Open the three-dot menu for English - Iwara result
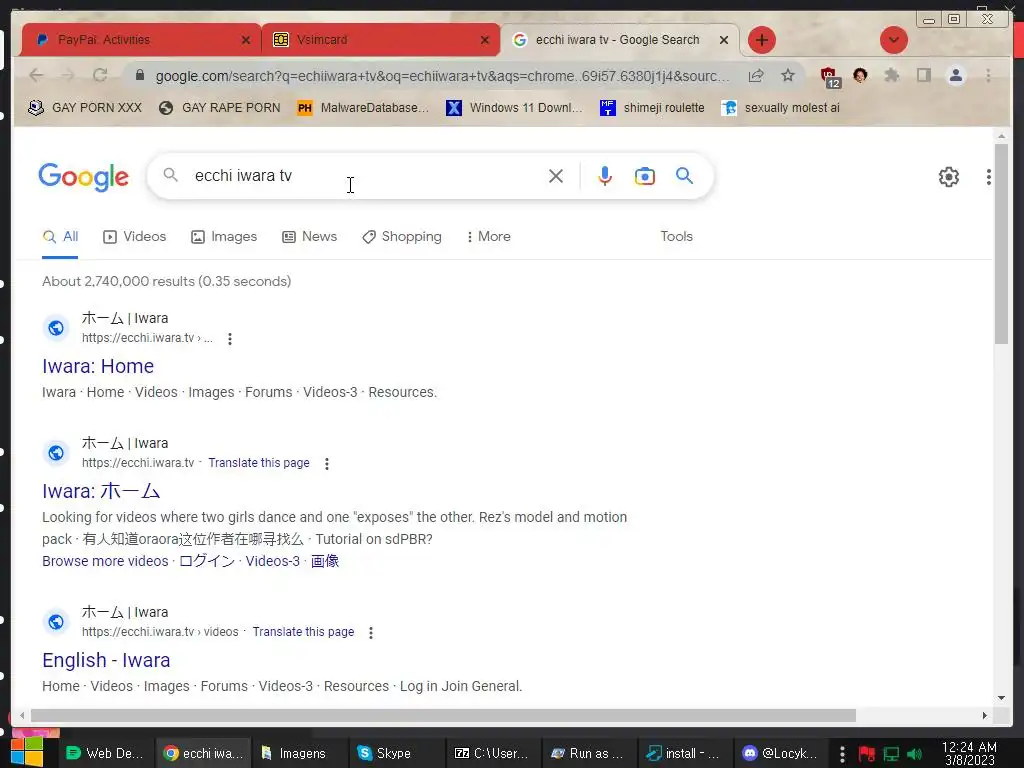The height and width of the screenshot is (768, 1024). (x=371, y=633)
